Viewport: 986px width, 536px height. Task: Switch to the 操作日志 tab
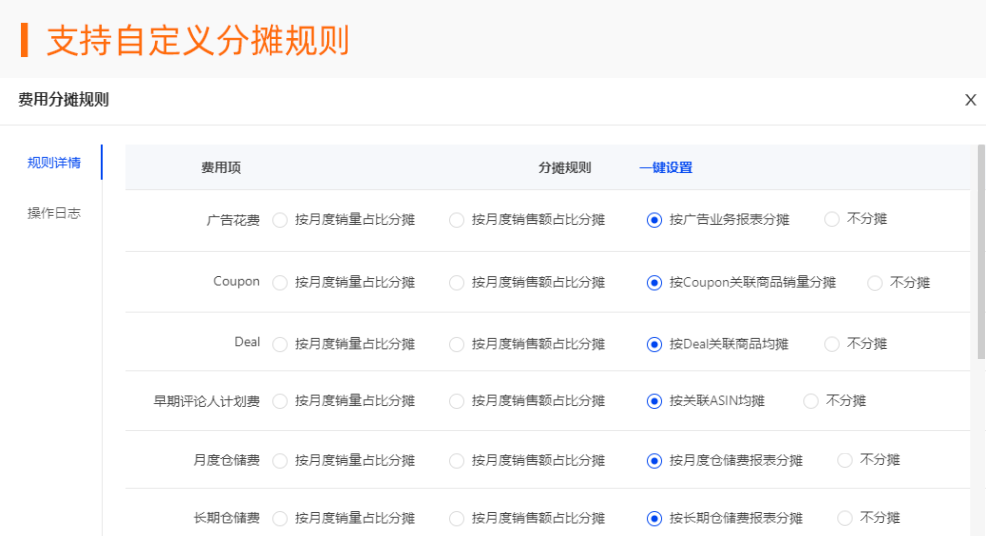(54, 213)
